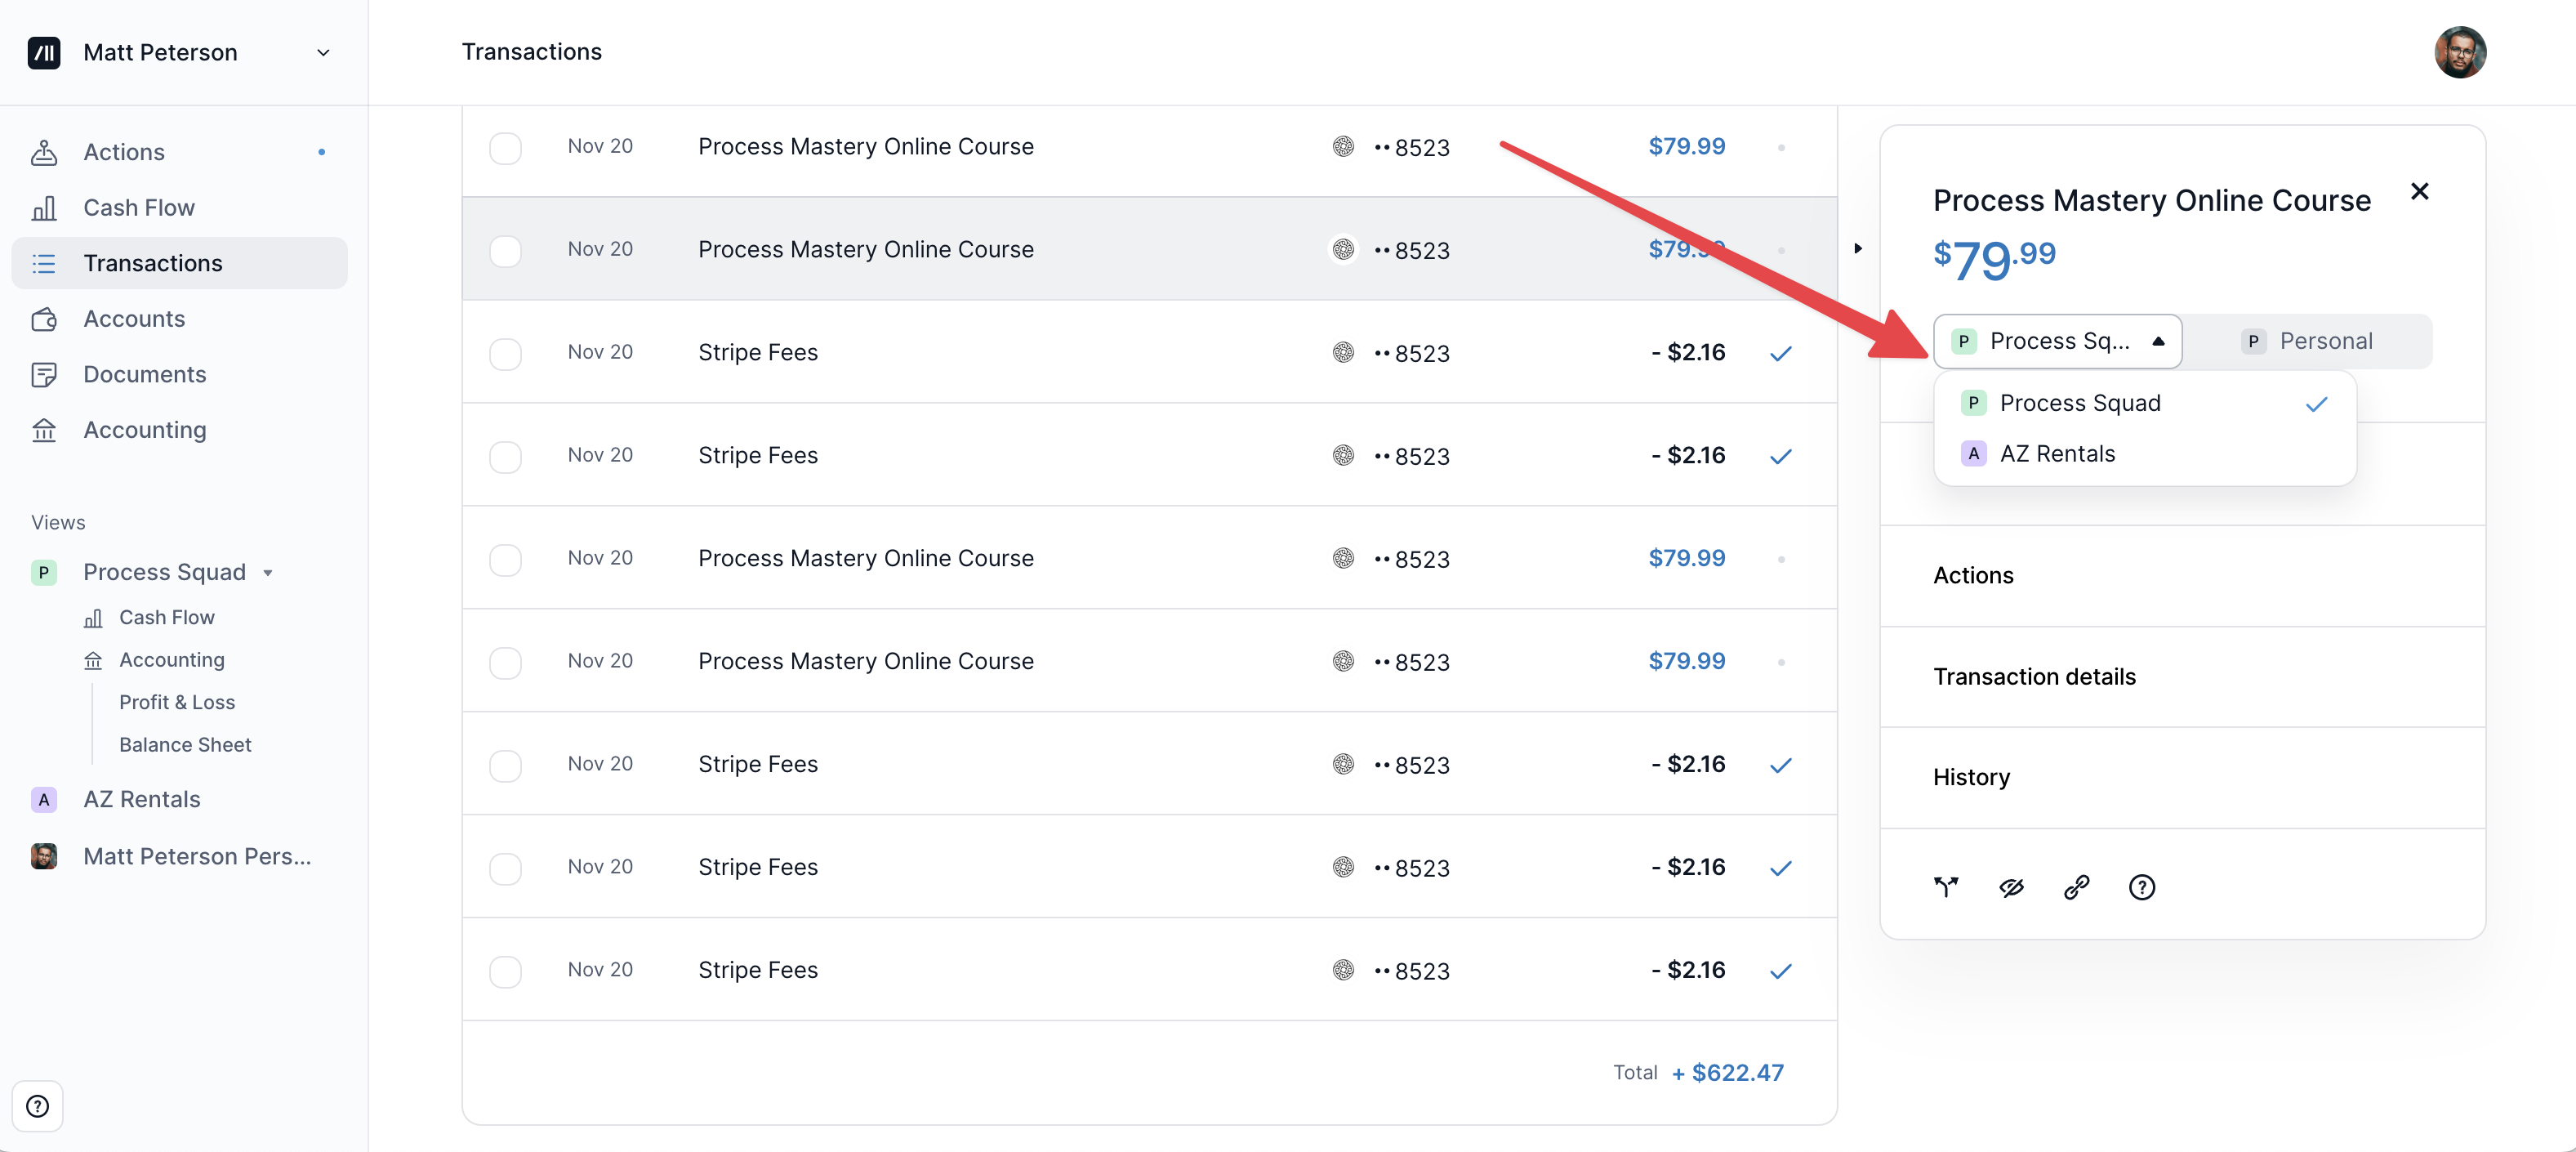Click the help icon in details panel

pos(2141,887)
